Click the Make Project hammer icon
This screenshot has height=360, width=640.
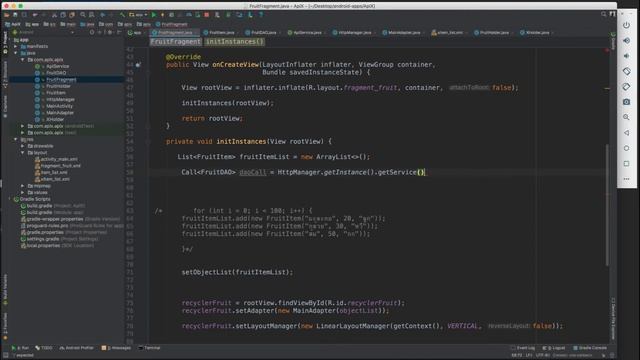click(x=122, y=15)
